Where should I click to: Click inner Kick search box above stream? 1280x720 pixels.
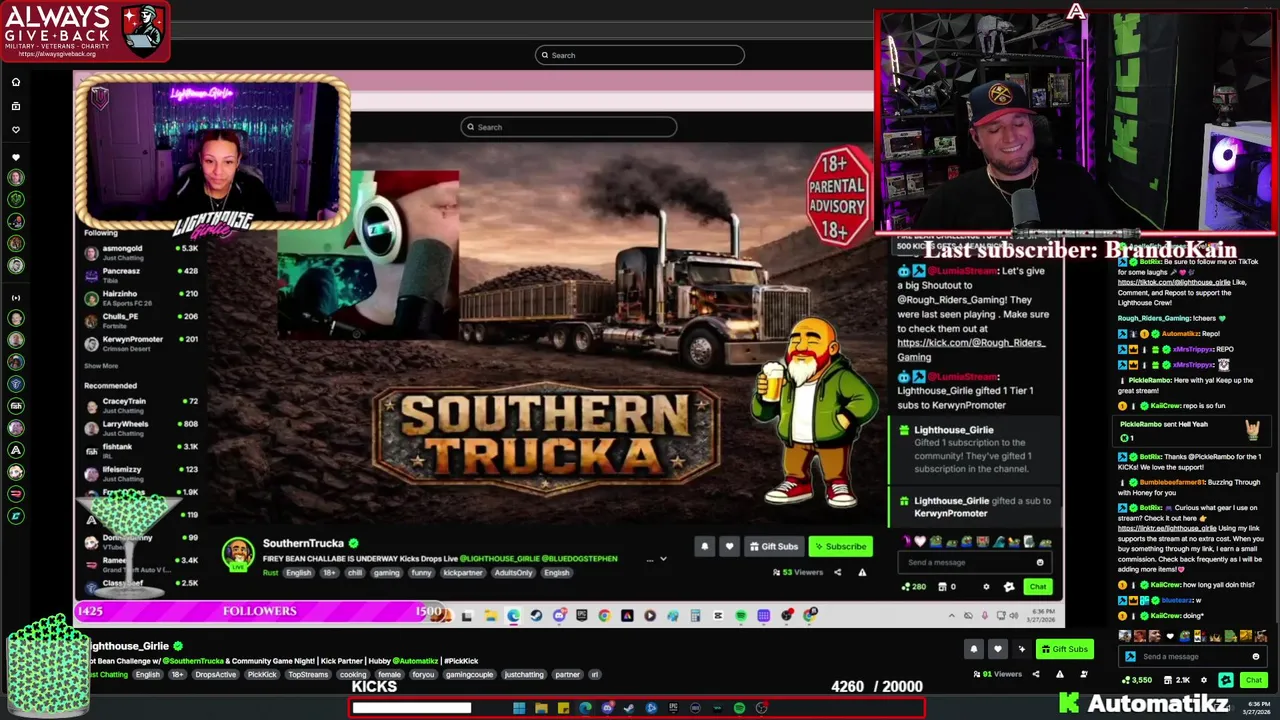point(568,127)
